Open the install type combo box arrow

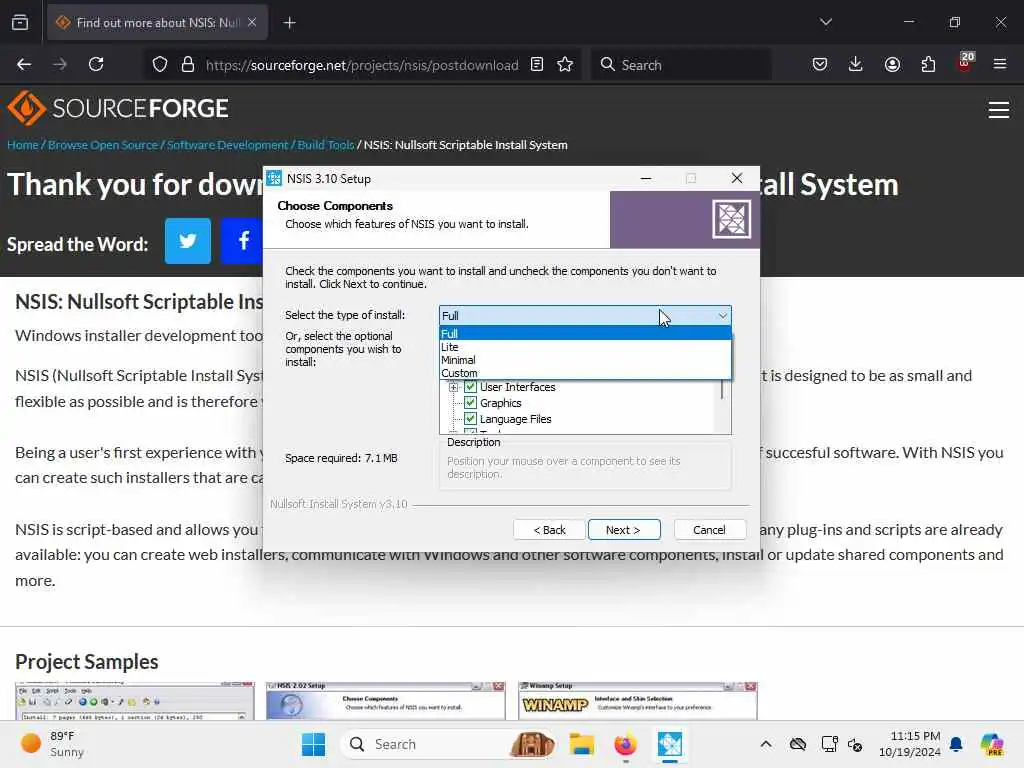point(722,315)
